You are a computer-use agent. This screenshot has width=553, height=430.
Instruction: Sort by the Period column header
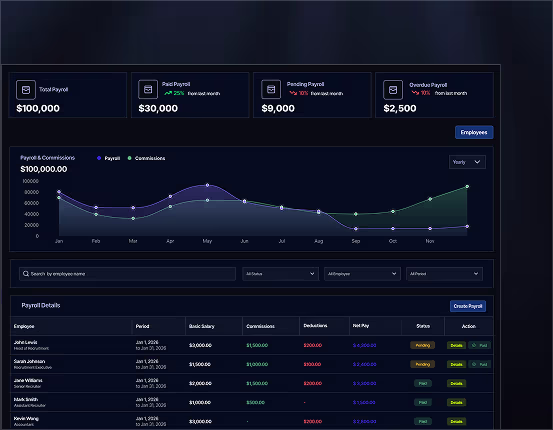pos(142,326)
